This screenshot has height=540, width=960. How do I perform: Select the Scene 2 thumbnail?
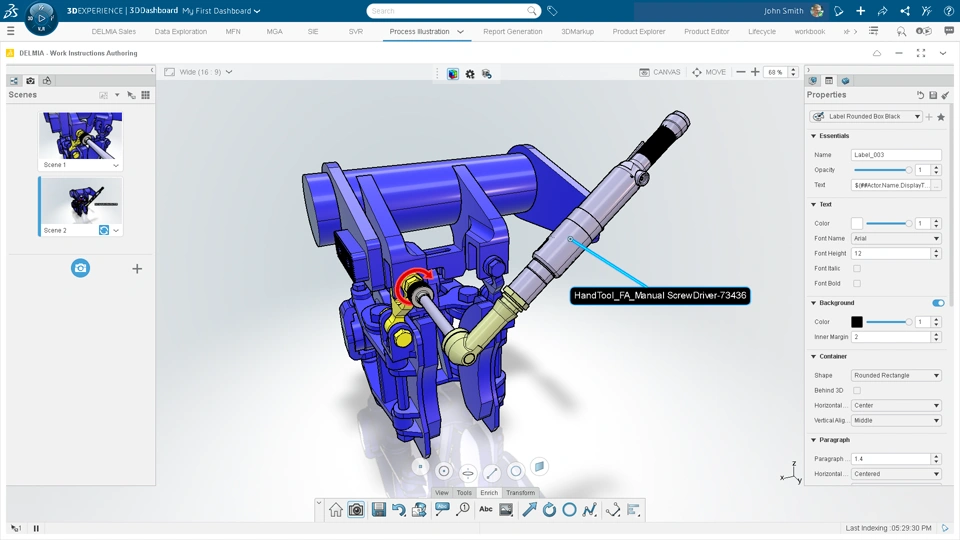click(x=81, y=201)
